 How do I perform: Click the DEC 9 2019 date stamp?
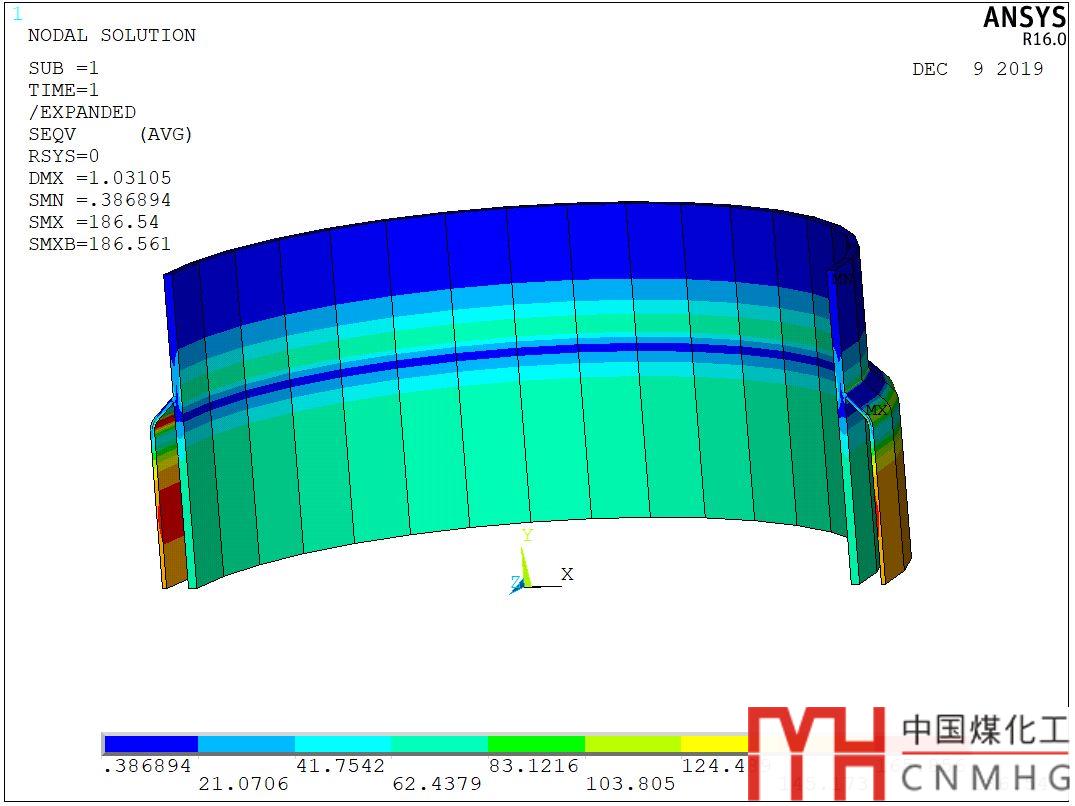(977, 69)
